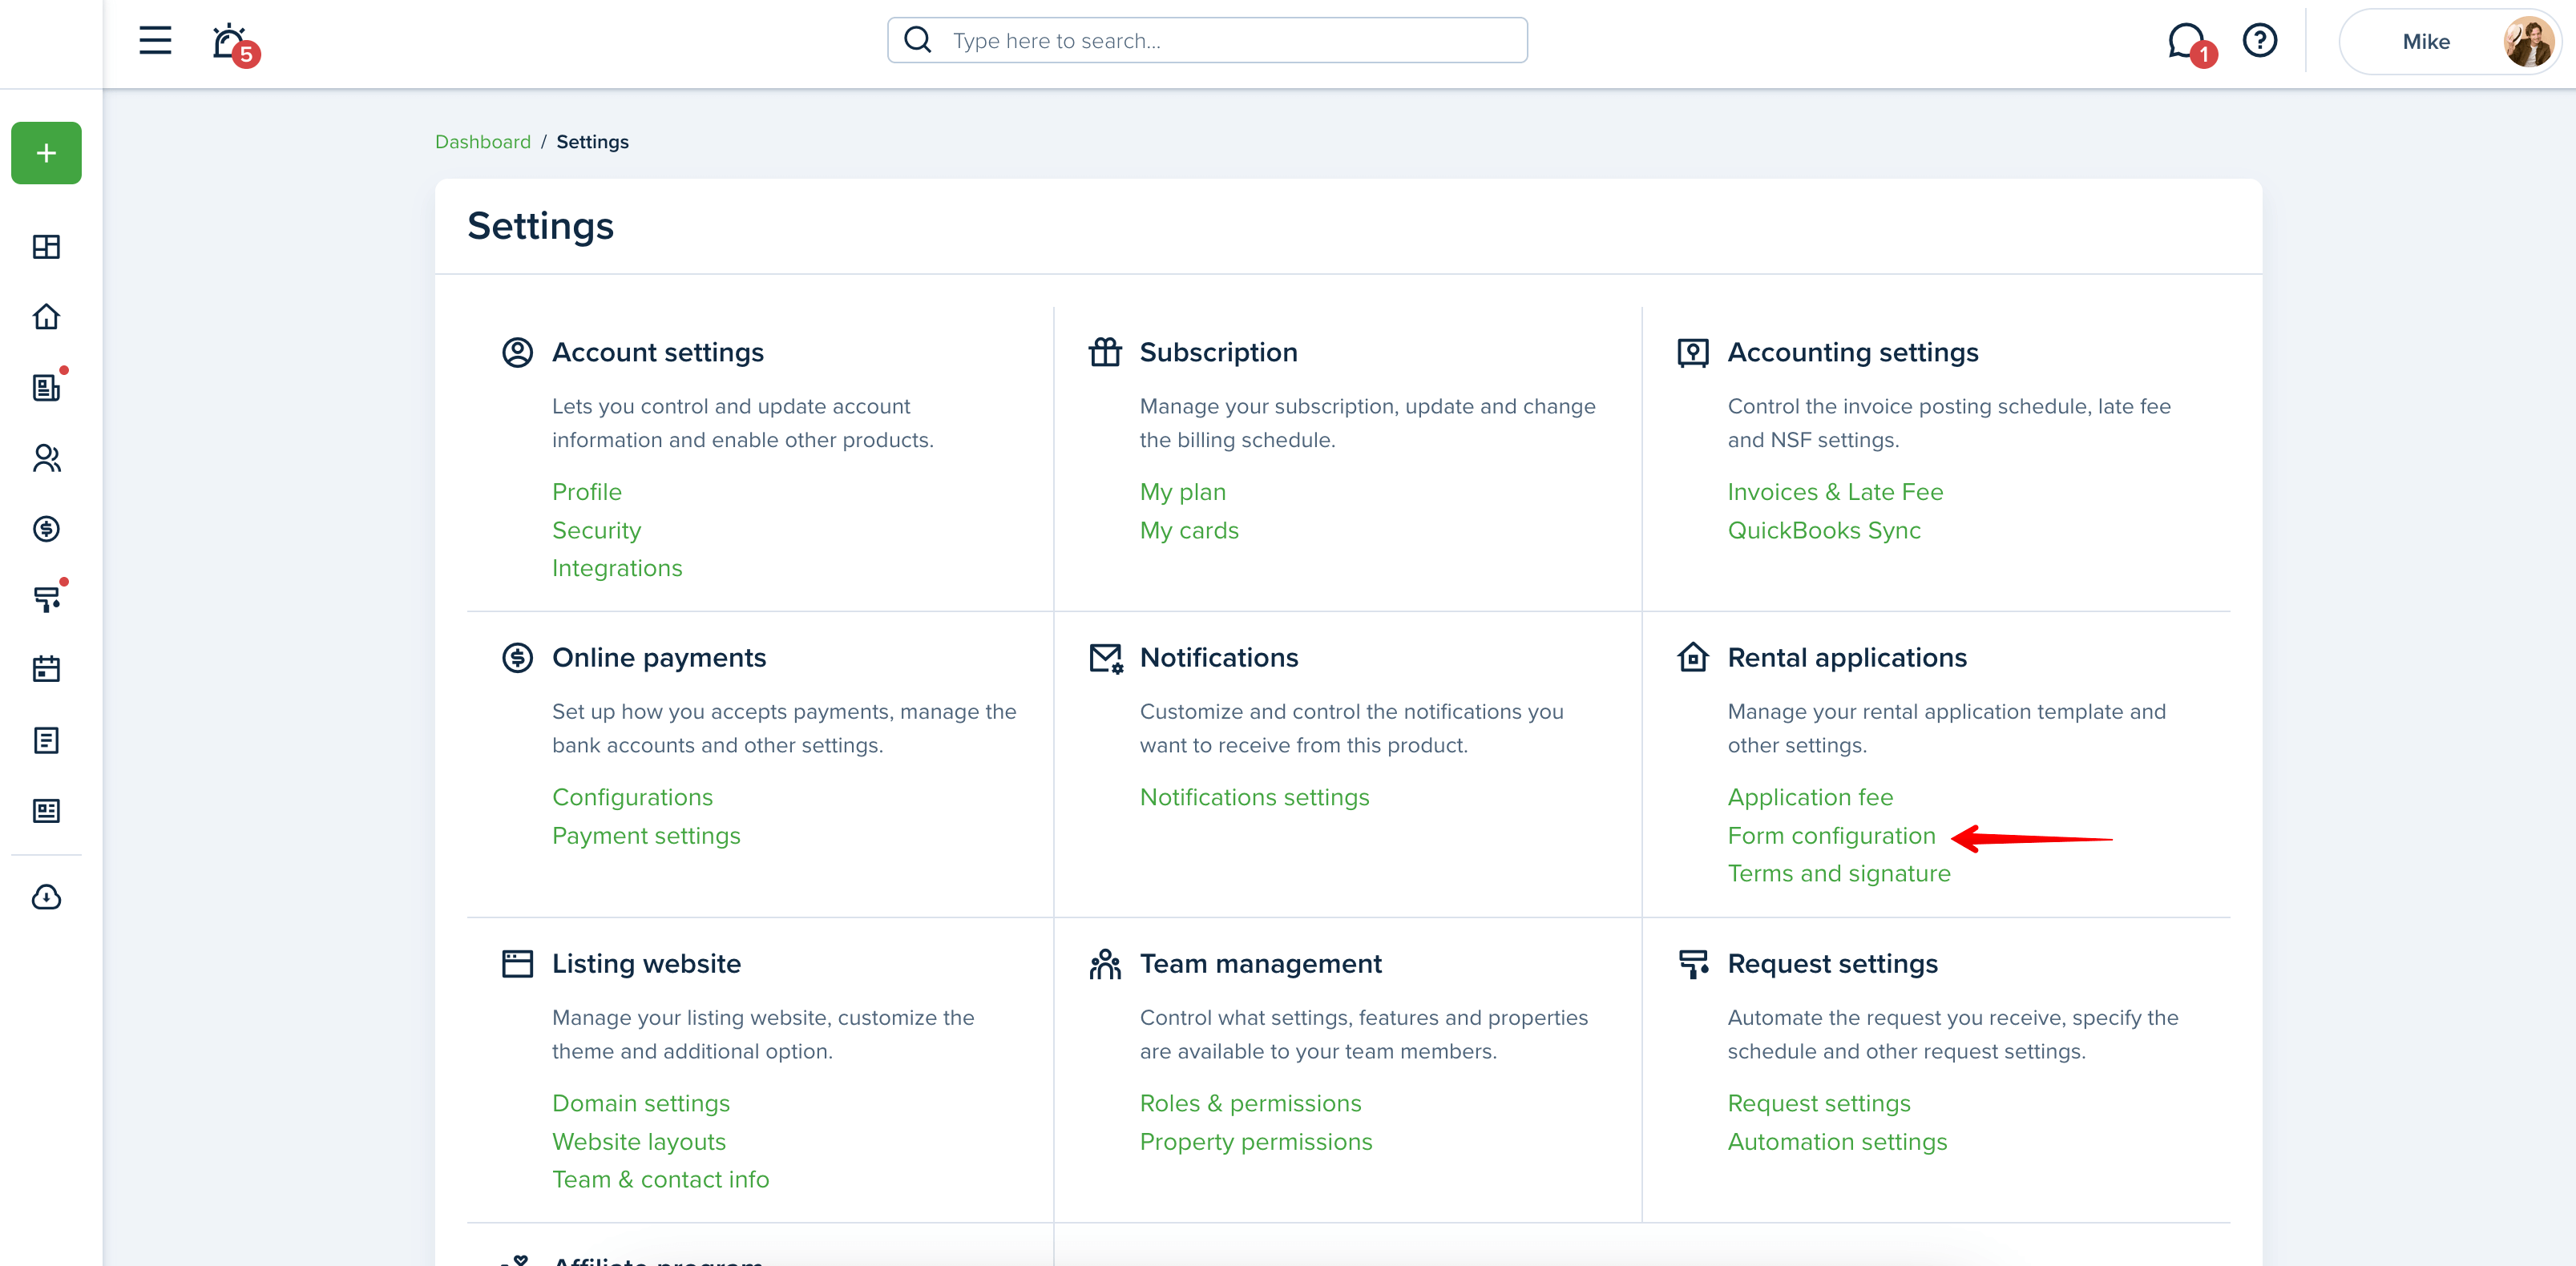
Task: Open the dashboard grid icon in sidebar
Action: pyautogui.click(x=46, y=246)
